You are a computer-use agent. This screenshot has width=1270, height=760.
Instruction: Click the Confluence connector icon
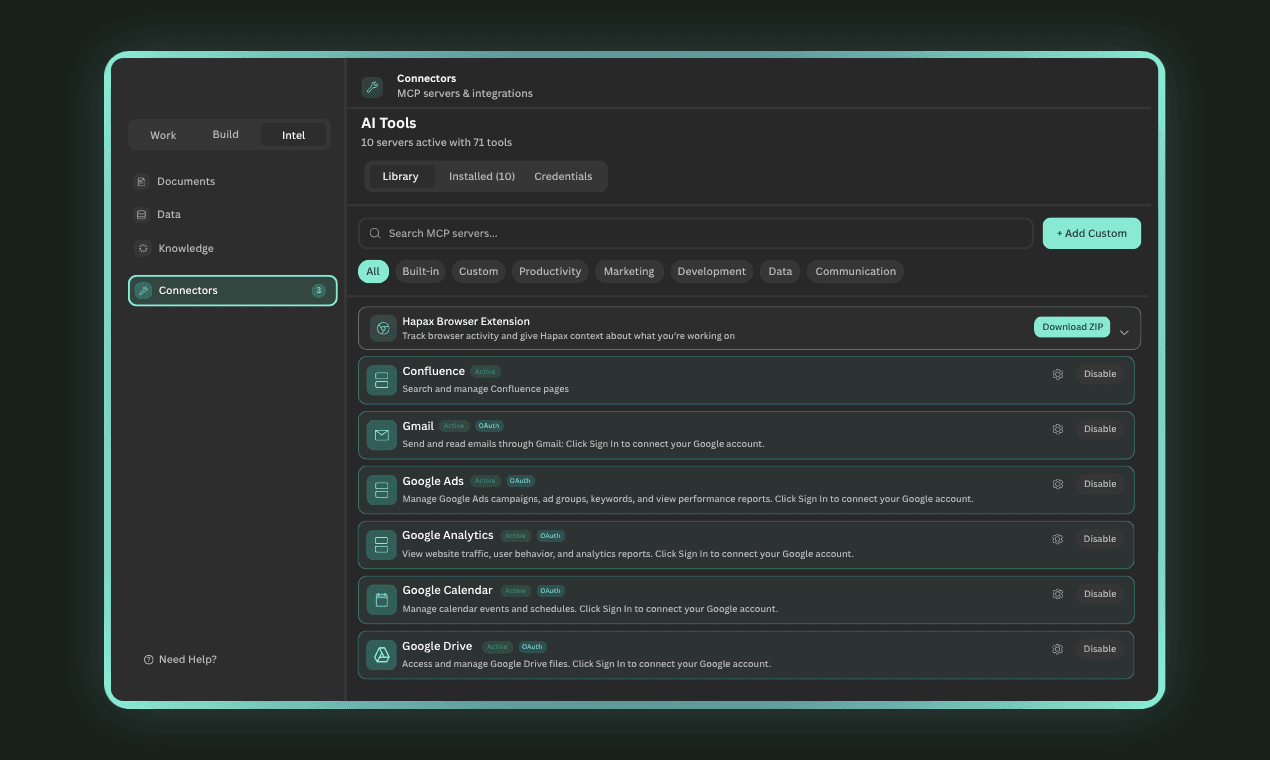pyautogui.click(x=381, y=380)
